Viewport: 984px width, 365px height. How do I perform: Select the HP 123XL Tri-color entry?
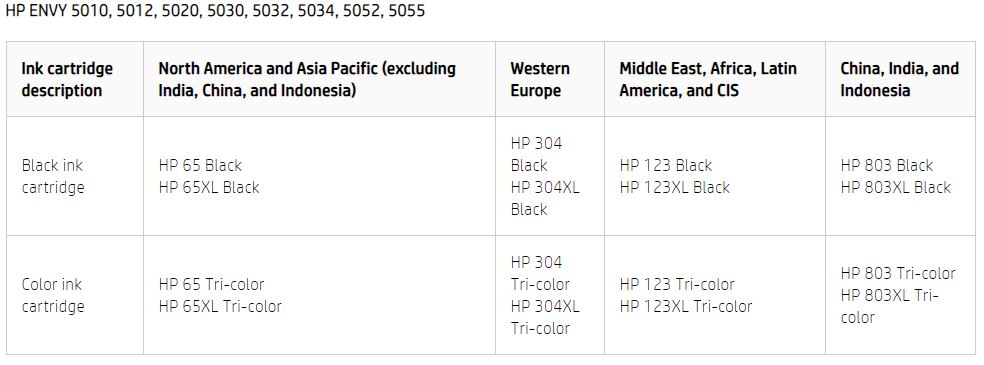686,306
